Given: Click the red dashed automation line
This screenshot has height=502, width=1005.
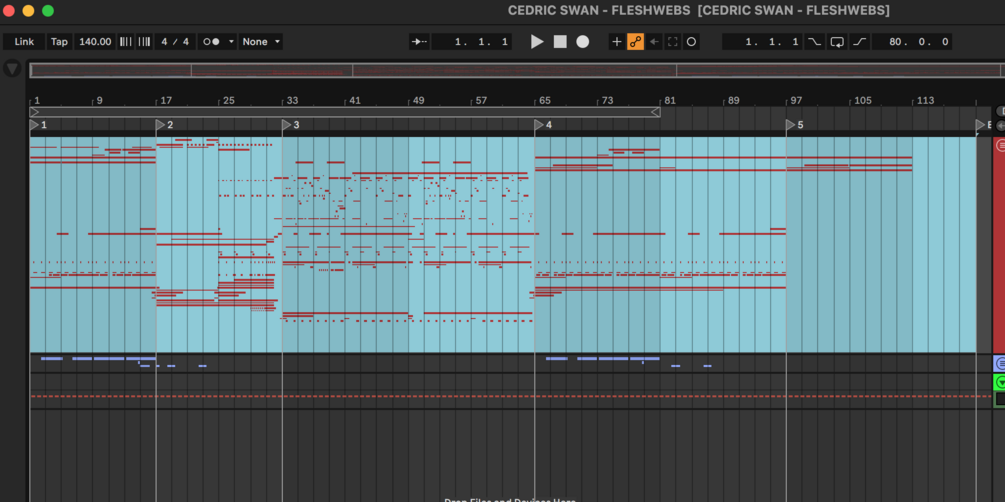Looking at the screenshot, I should (510, 396).
